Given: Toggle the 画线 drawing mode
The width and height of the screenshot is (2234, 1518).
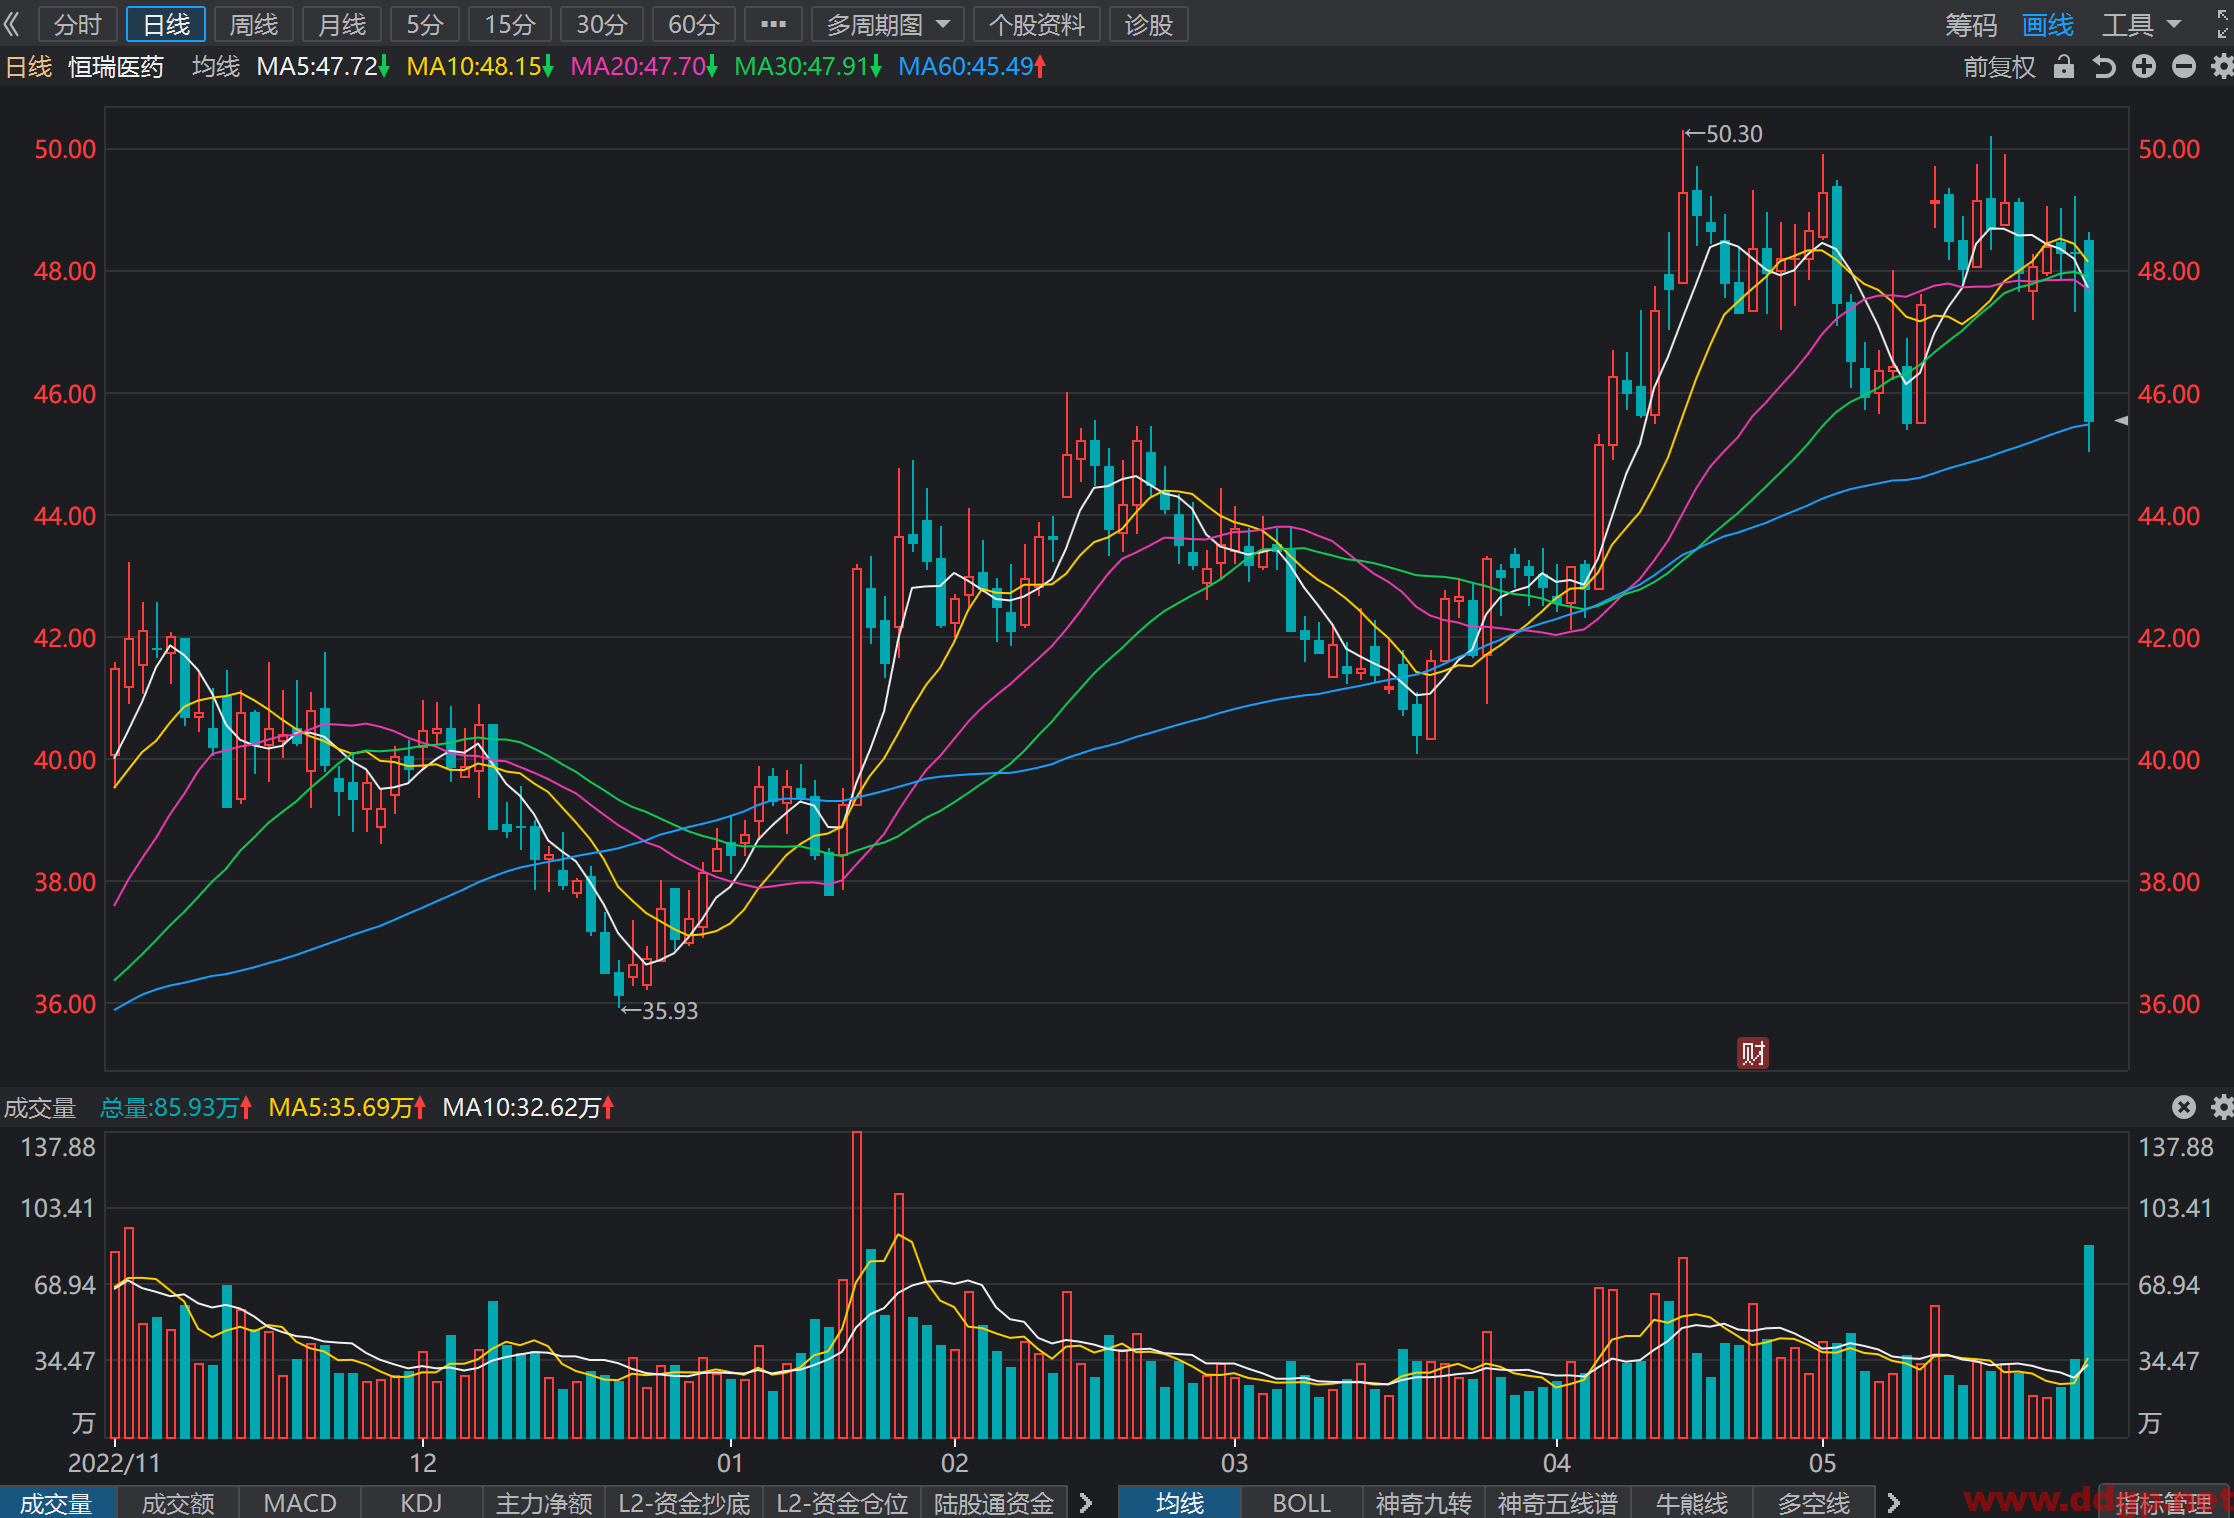Looking at the screenshot, I should (x=2048, y=25).
